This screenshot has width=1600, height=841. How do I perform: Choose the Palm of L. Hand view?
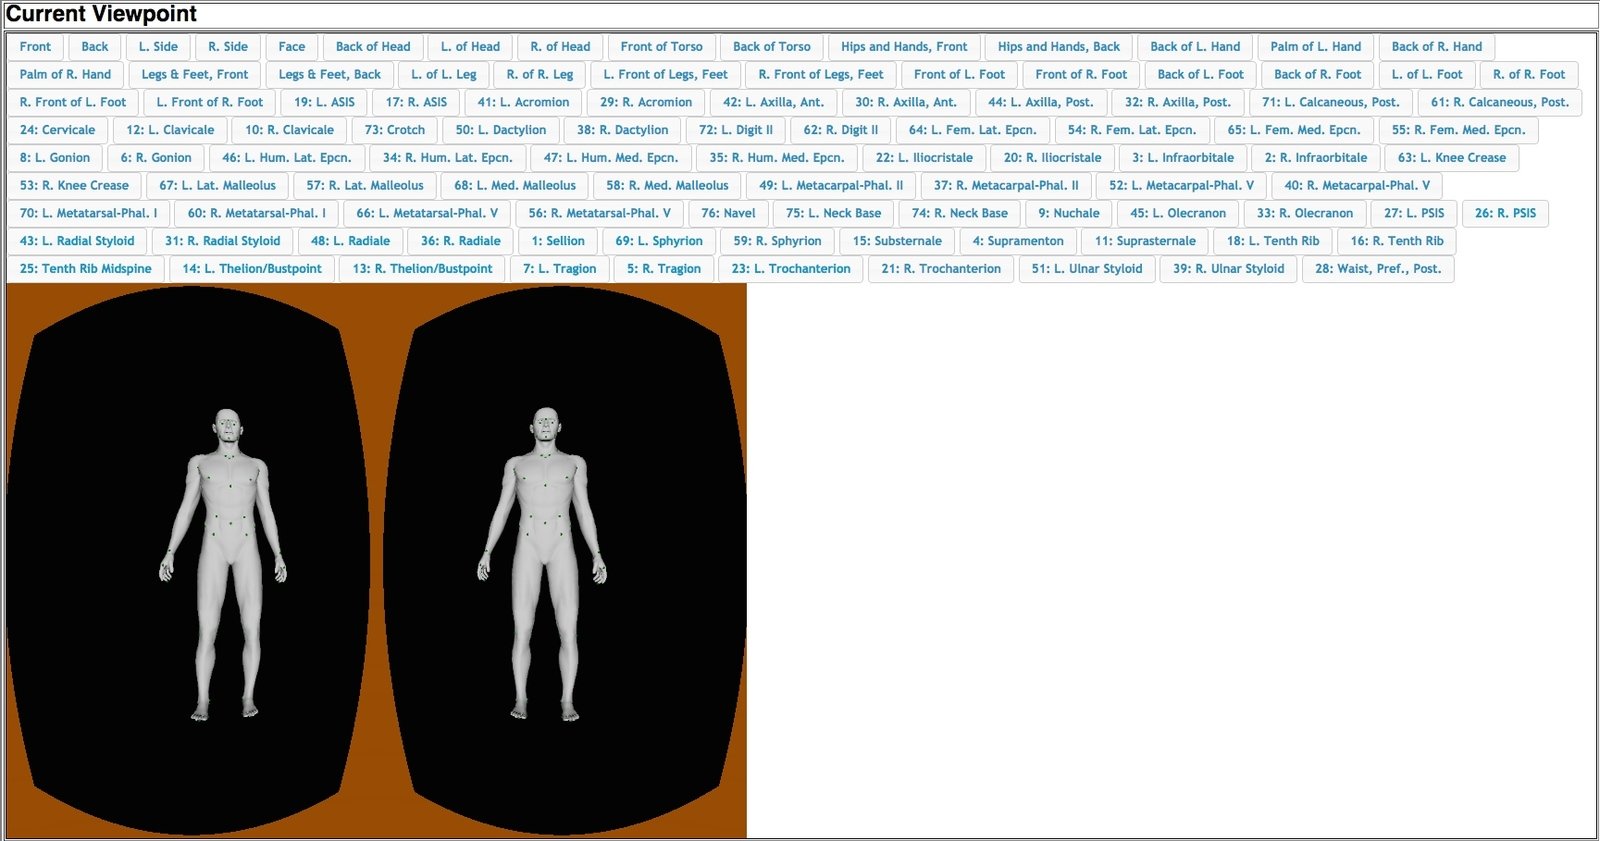tap(1315, 47)
